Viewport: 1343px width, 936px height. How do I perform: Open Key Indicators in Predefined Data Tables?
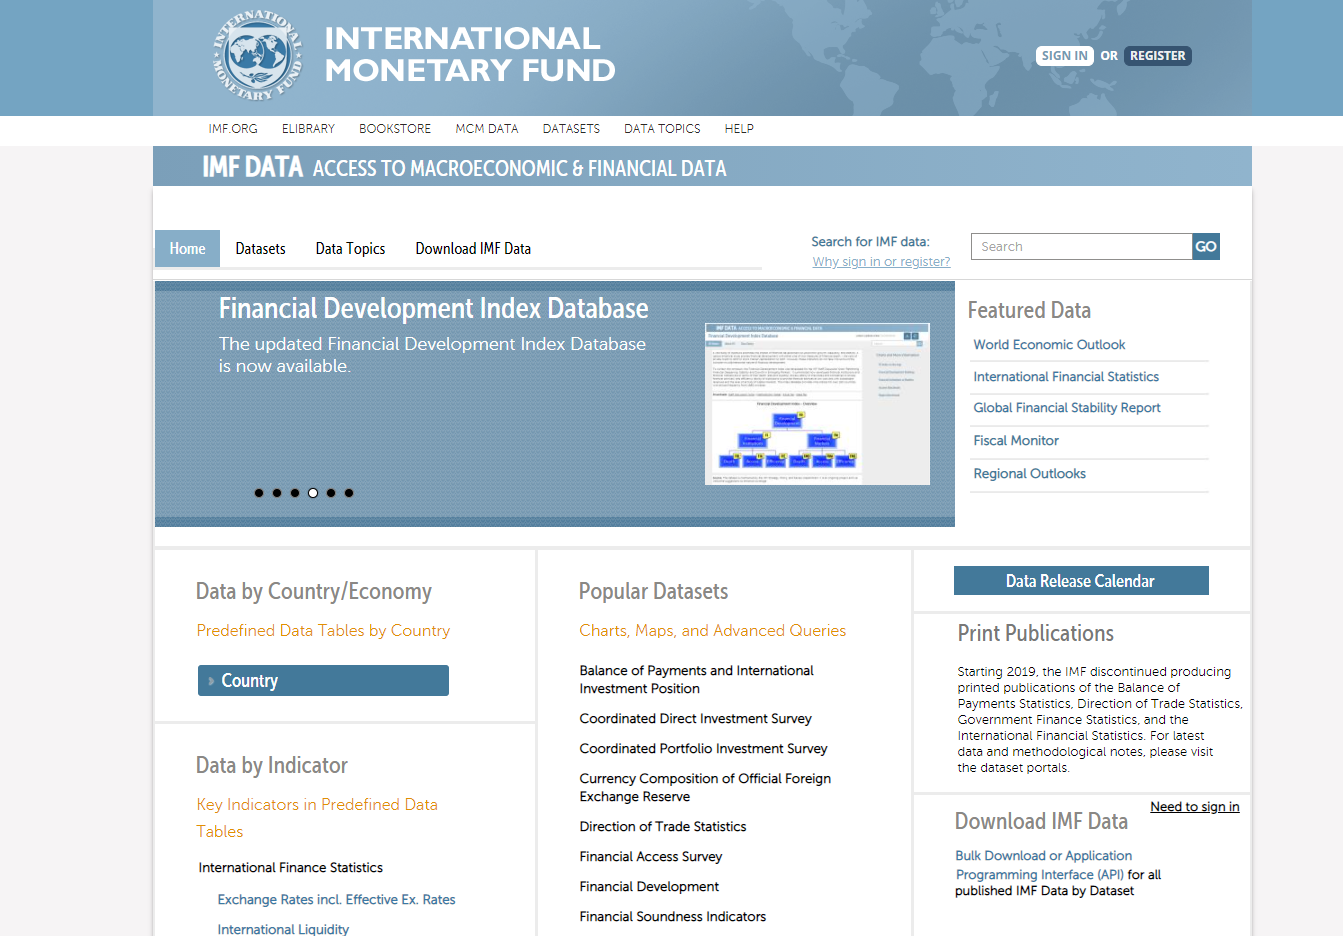pyautogui.click(x=317, y=818)
